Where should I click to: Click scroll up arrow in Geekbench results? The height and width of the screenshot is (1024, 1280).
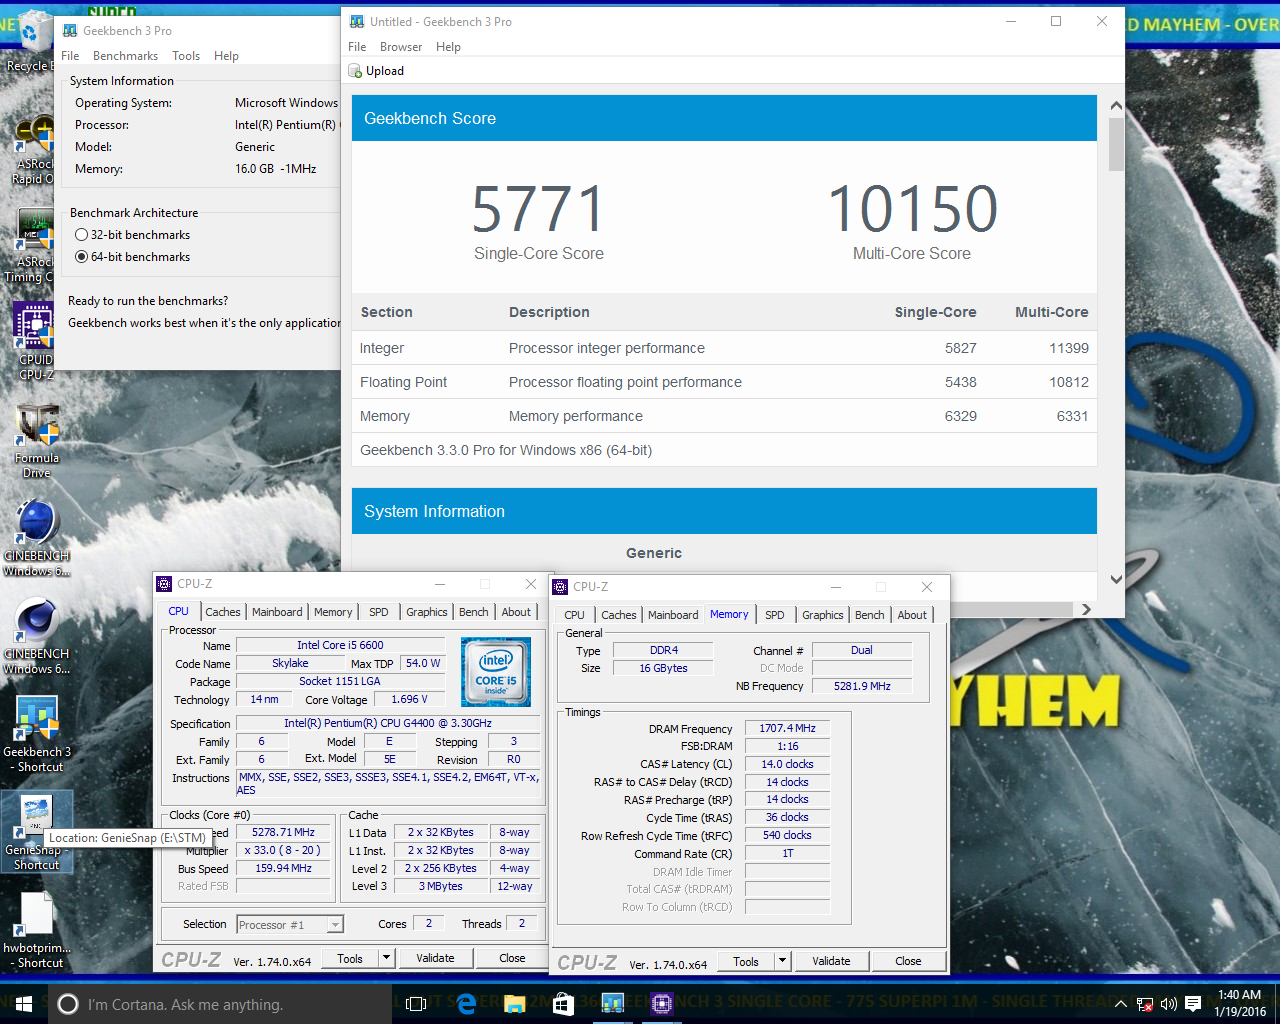pyautogui.click(x=1116, y=106)
